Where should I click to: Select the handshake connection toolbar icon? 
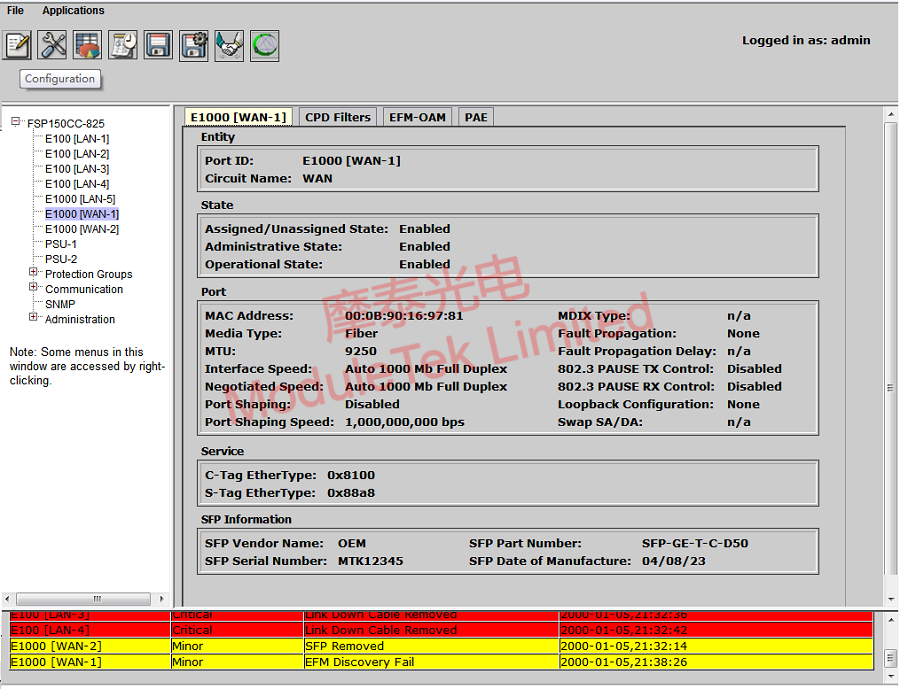[x=228, y=44]
